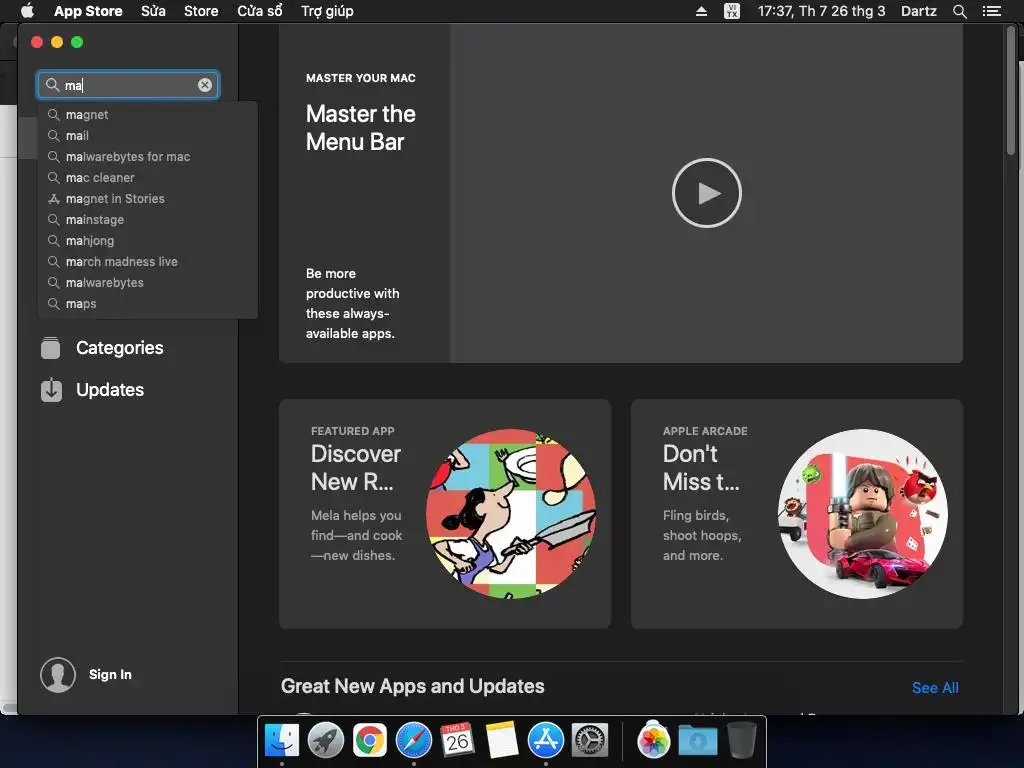Open the Trợ giúp menu

tap(327, 11)
